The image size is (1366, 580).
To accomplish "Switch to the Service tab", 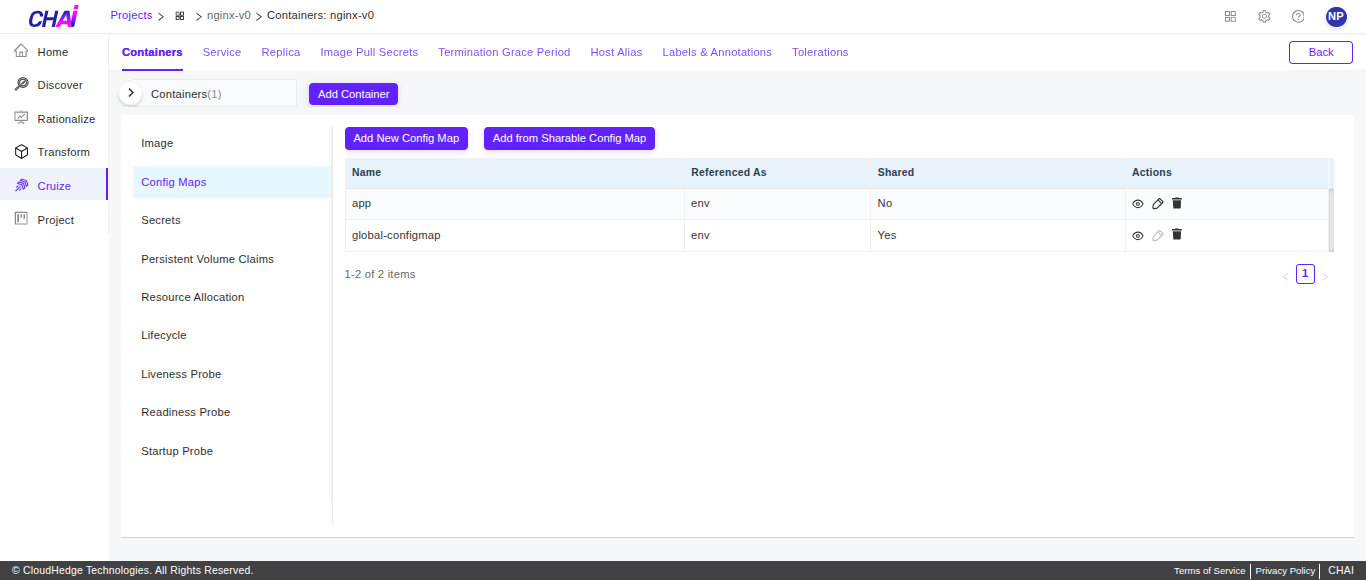I will click(x=222, y=52).
